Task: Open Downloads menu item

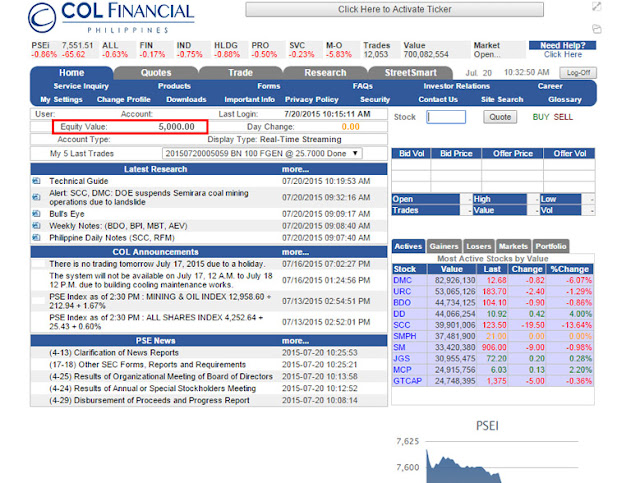Action: click(x=186, y=100)
